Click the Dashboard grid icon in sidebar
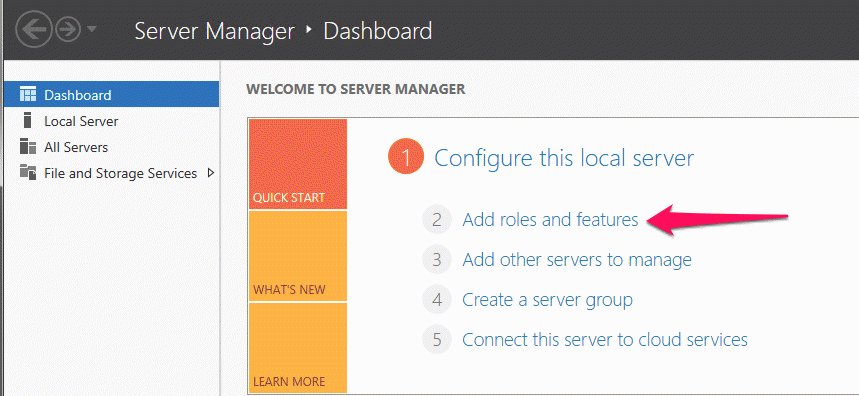The image size is (859, 396). [27, 95]
